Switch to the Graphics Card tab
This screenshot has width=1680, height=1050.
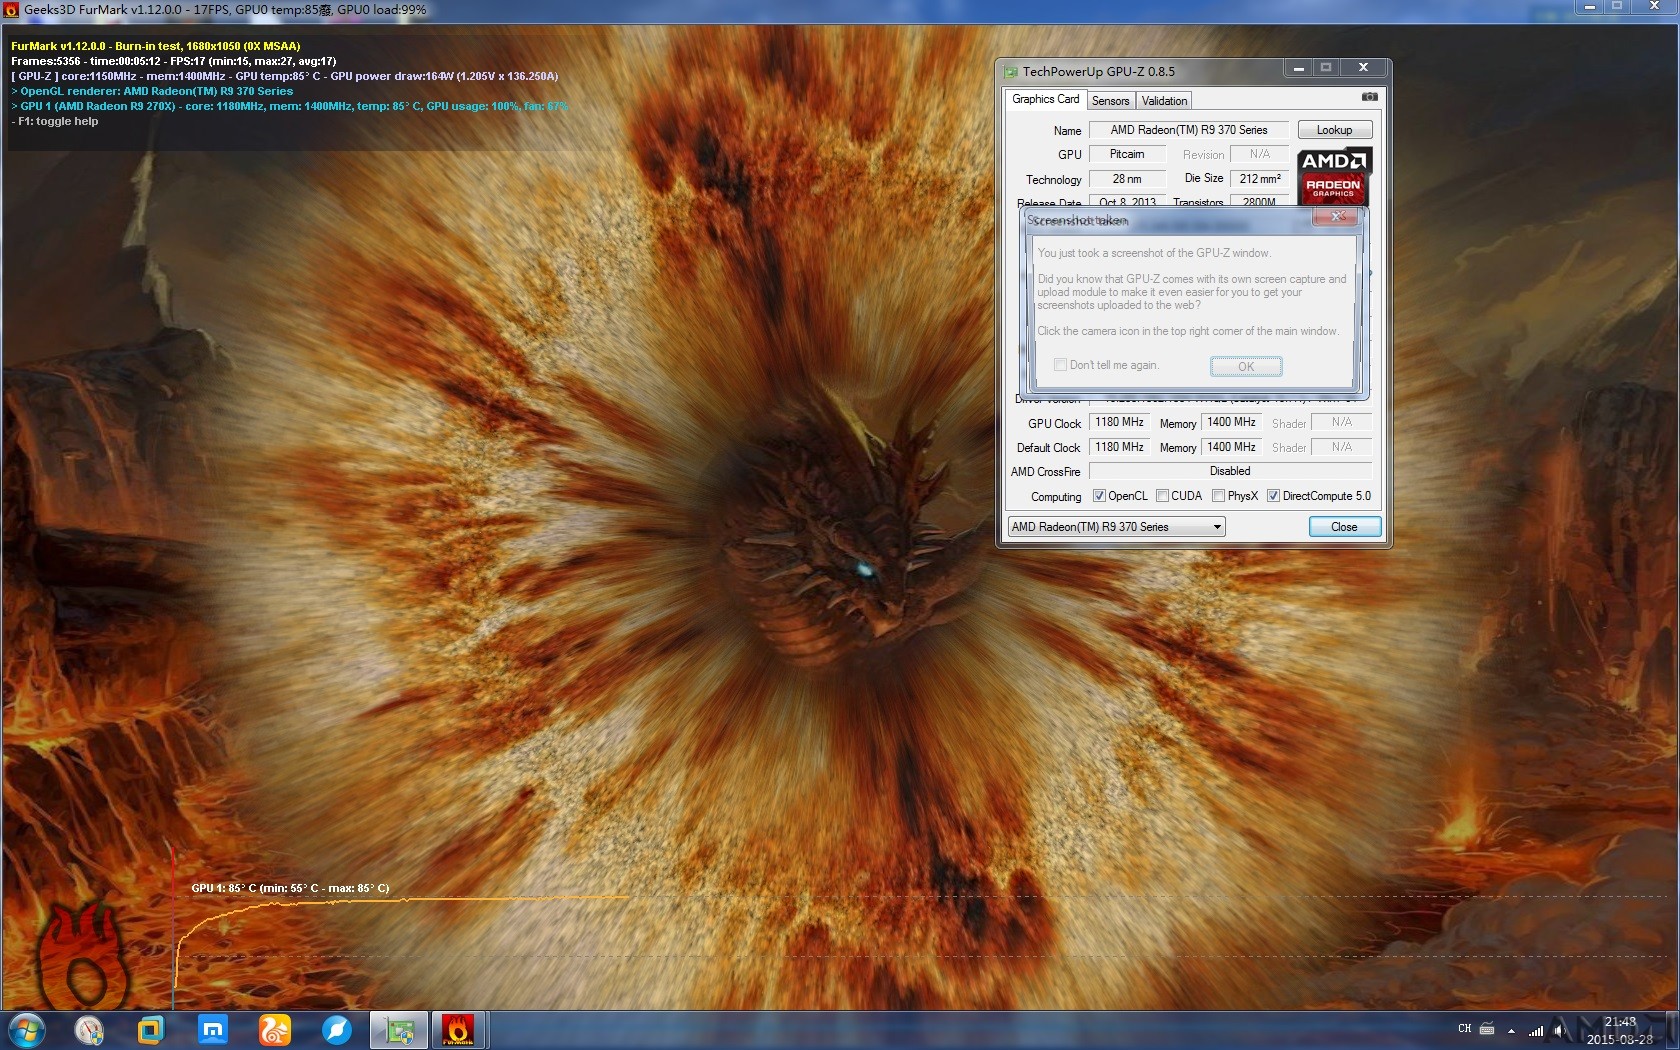[x=1045, y=99]
